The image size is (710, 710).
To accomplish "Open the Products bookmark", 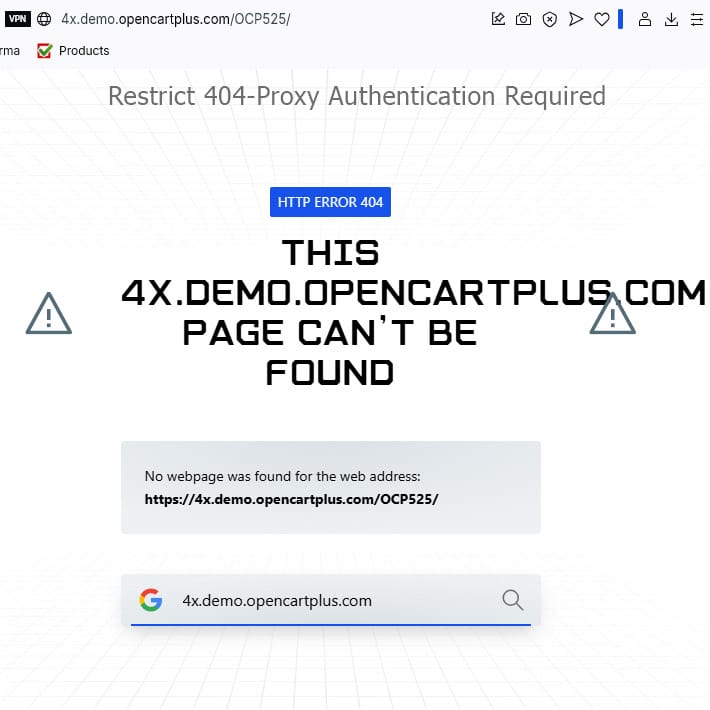I will (73, 51).
